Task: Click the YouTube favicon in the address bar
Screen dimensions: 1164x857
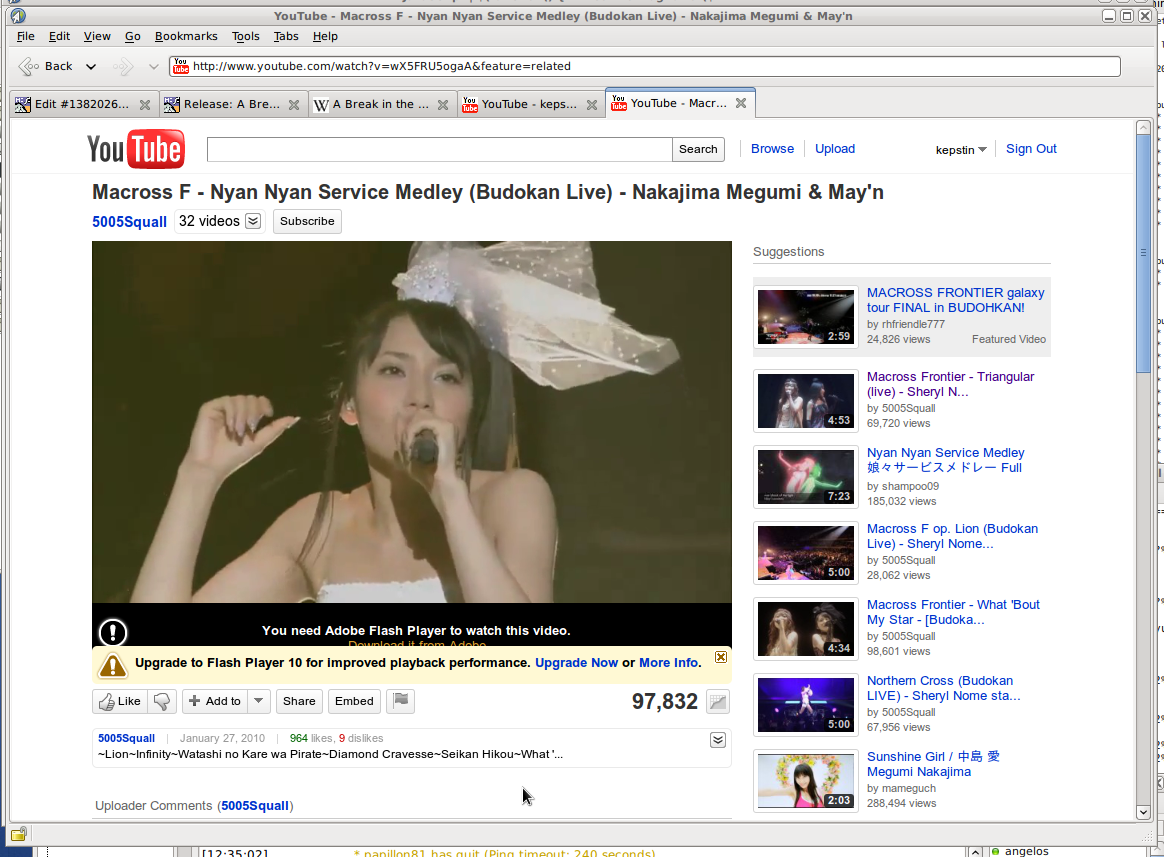Action: point(181,66)
